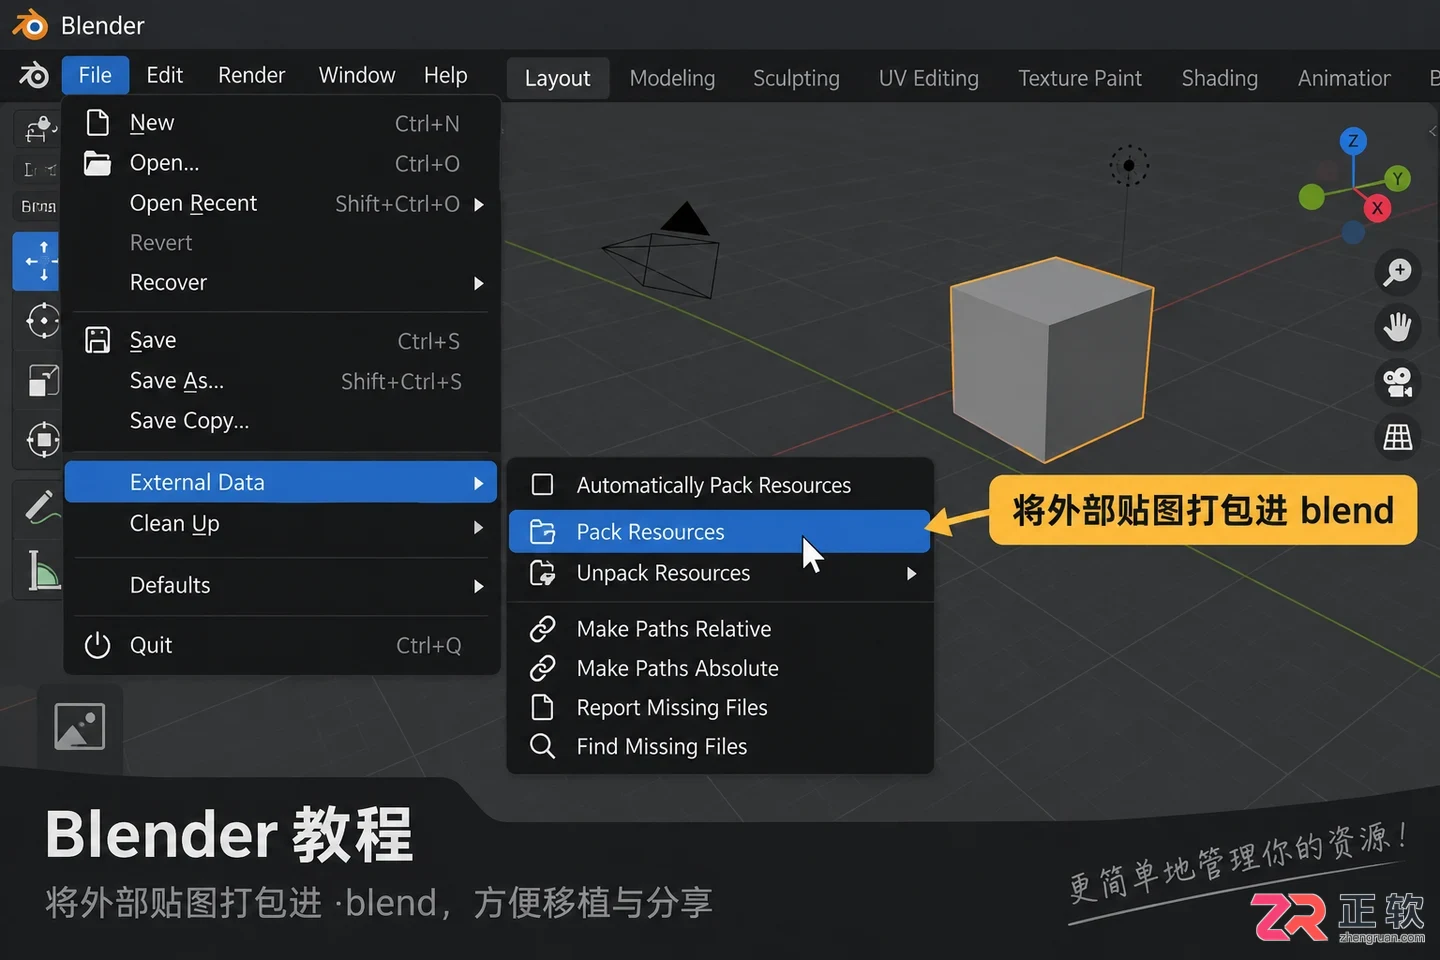
Task: Select the Move tool in left toolbar
Action: coord(37,261)
